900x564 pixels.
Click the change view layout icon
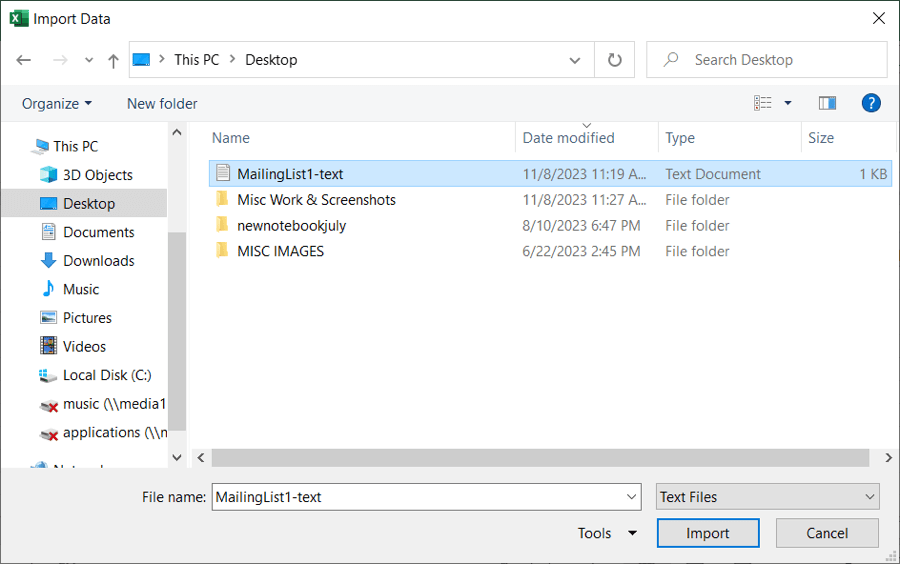(763, 103)
